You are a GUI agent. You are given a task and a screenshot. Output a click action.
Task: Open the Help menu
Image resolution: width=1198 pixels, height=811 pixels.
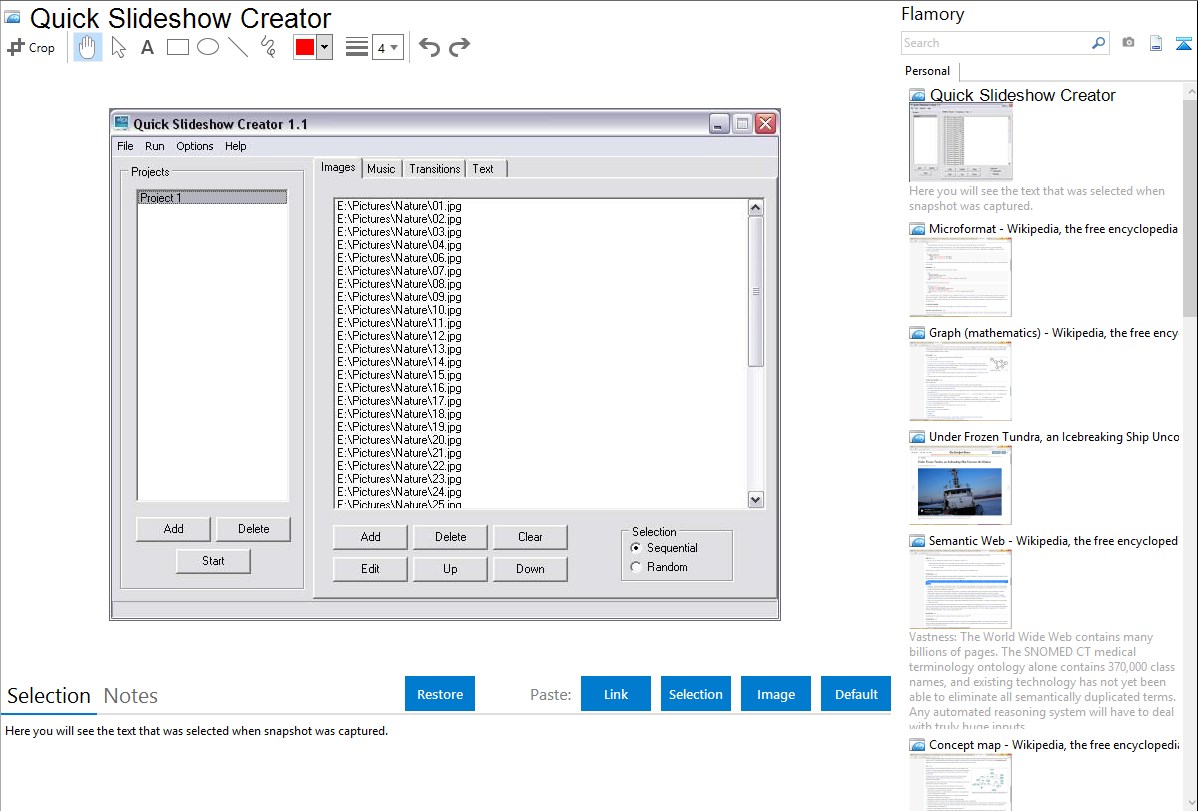click(235, 146)
